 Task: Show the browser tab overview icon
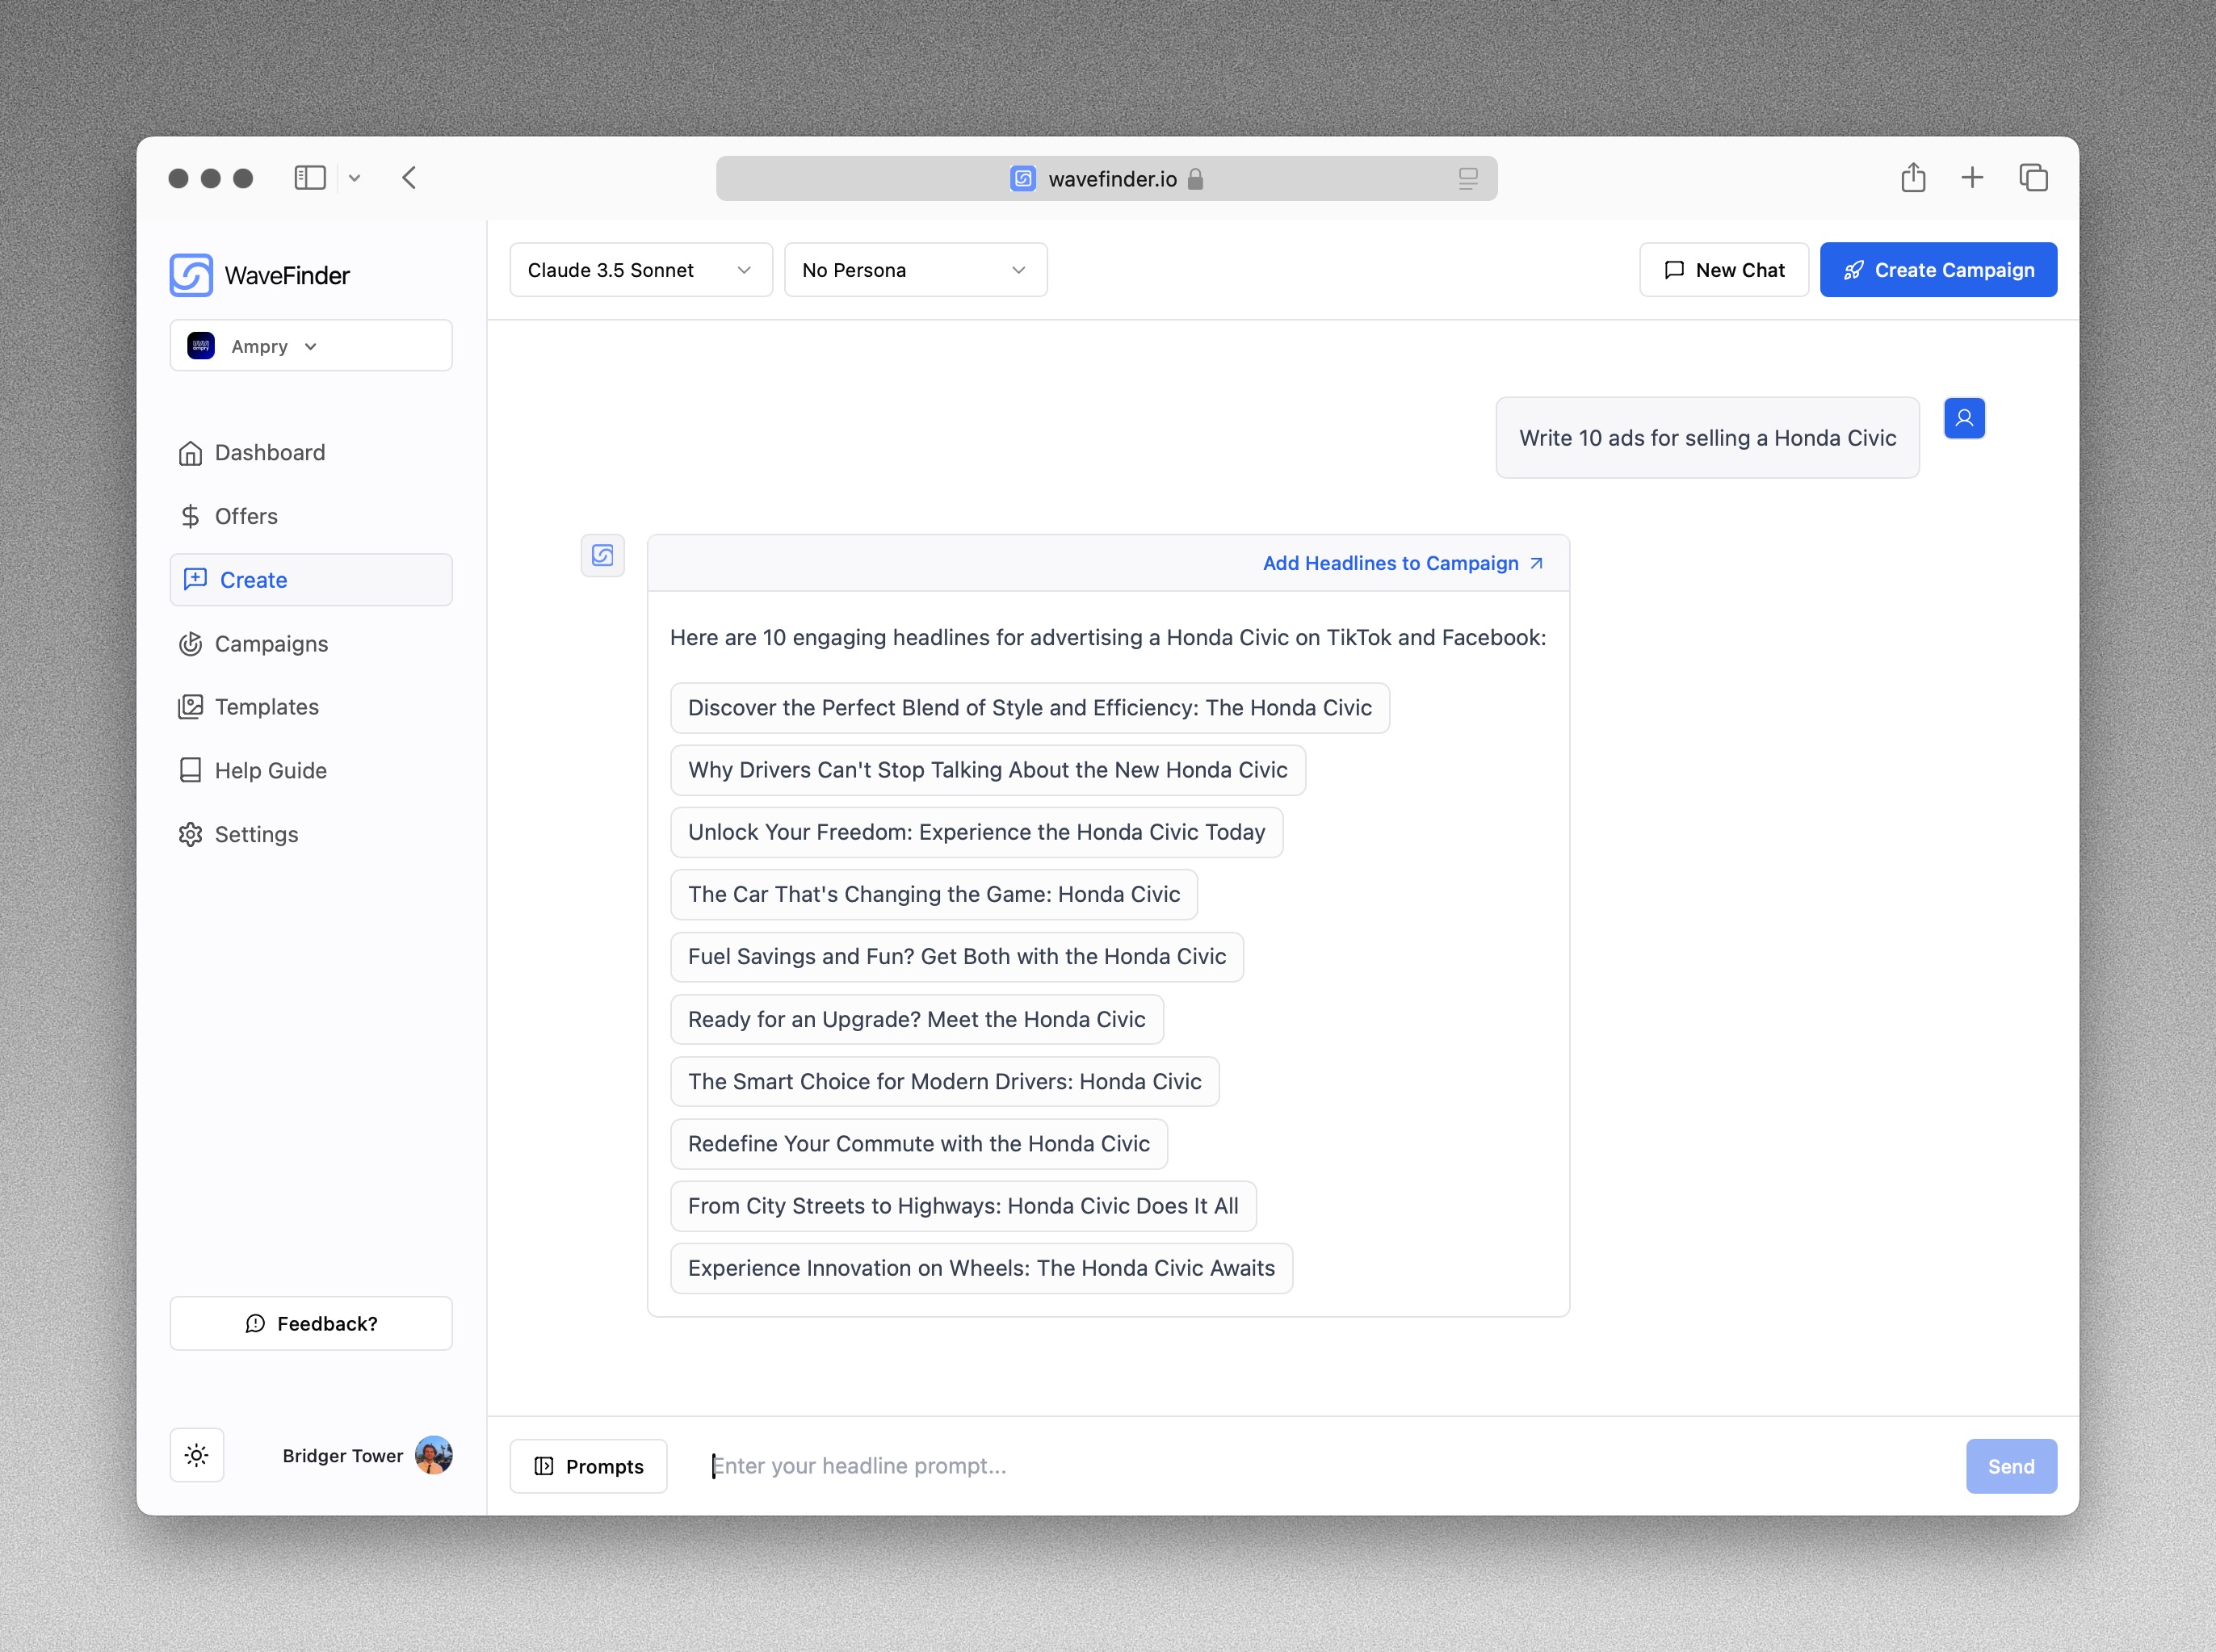coord(2033,178)
